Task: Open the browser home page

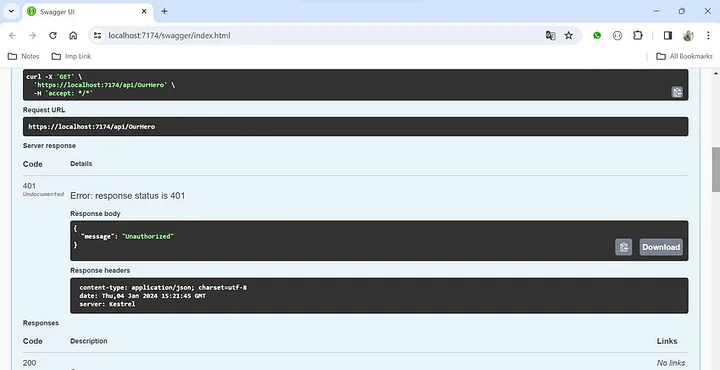Action: [x=73, y=35]
